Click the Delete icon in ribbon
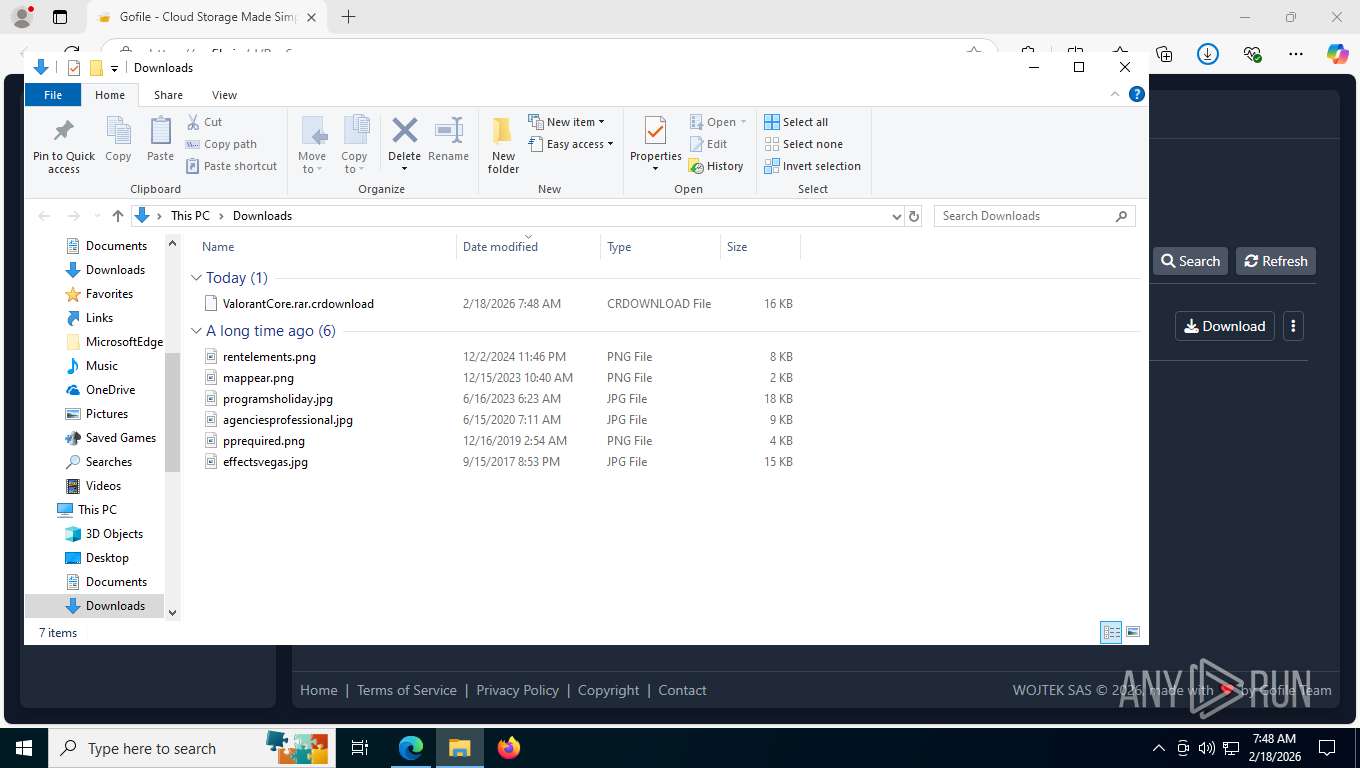 (x=404, y=130)
